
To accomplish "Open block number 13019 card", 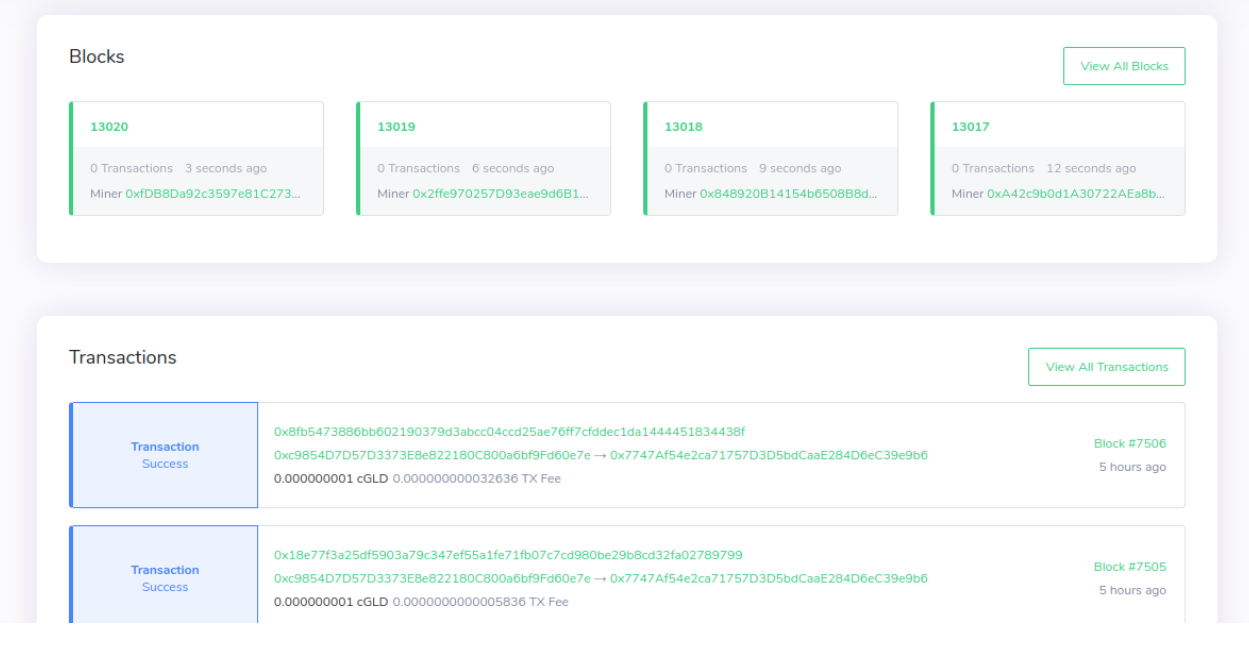I will coord(396,126).
